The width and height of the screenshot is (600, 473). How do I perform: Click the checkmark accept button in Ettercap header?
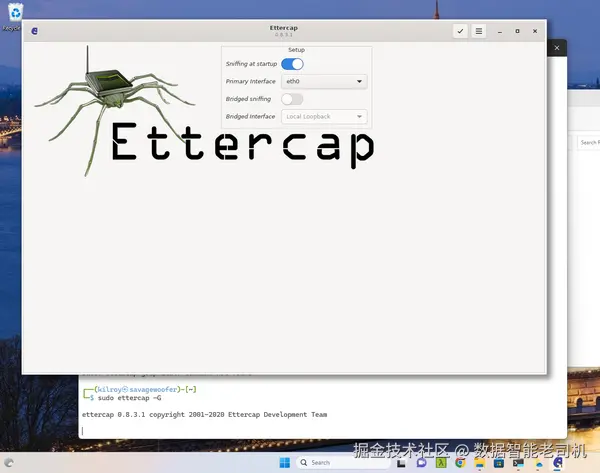coord(460,31)
